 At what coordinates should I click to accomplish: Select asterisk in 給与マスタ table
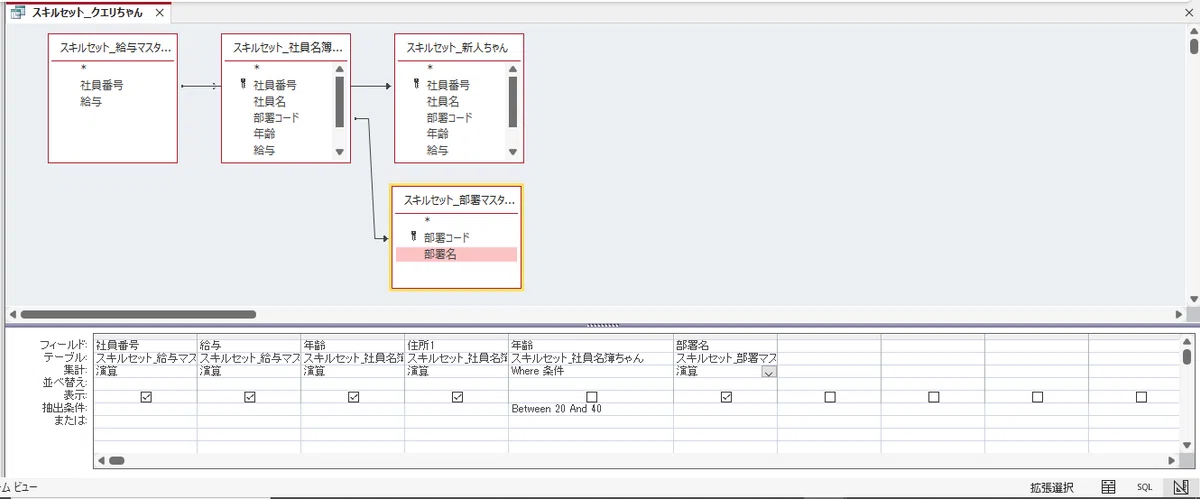click(x=83, y=70)
